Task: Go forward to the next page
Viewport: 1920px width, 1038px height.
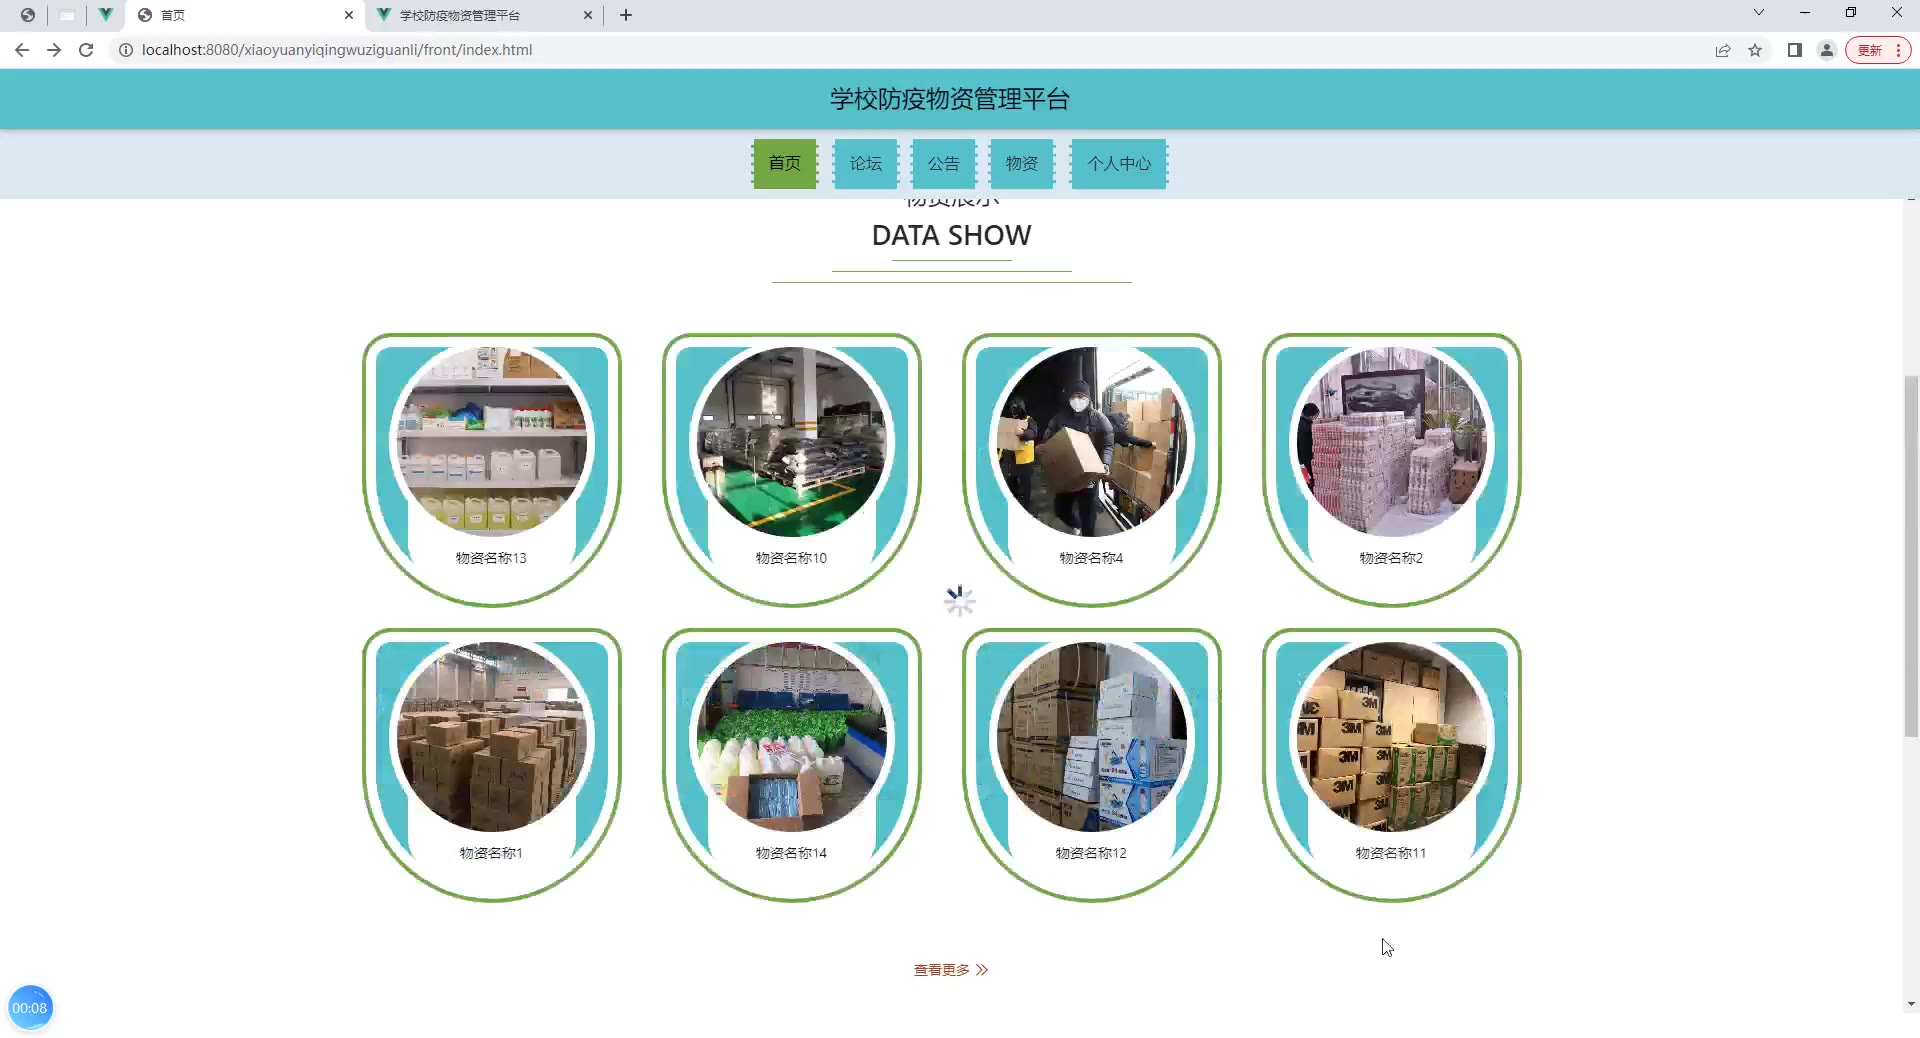Action: click(54, 50)
